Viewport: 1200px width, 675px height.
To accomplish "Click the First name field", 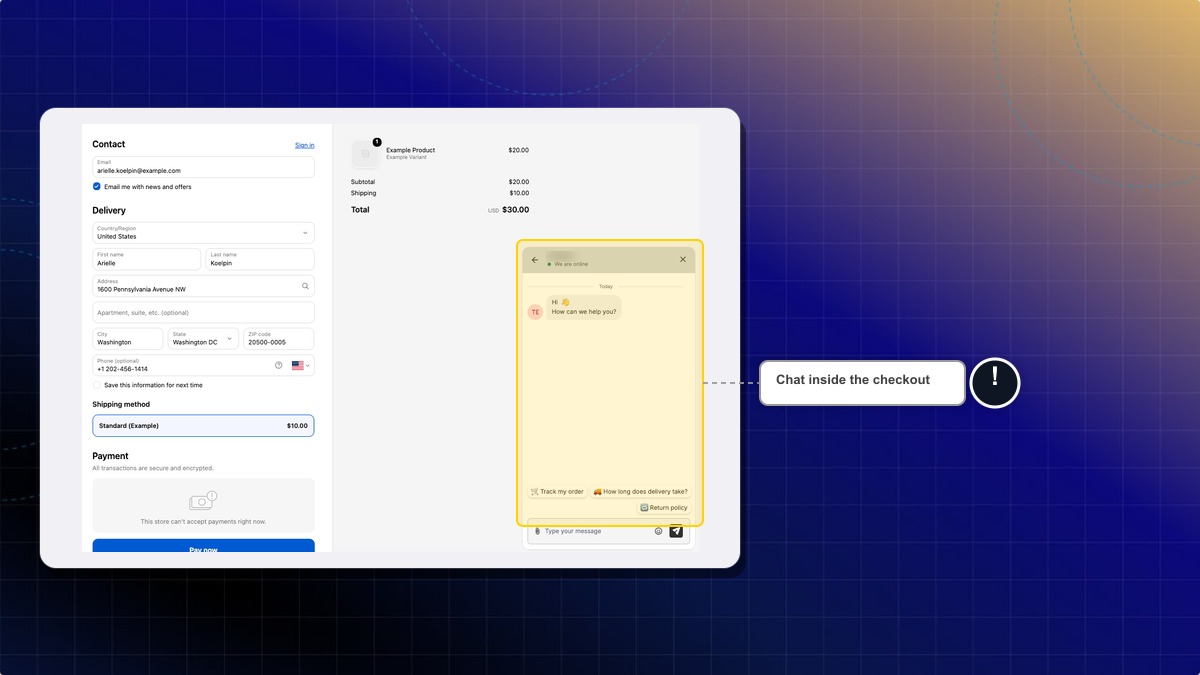I will click(147, 259).
